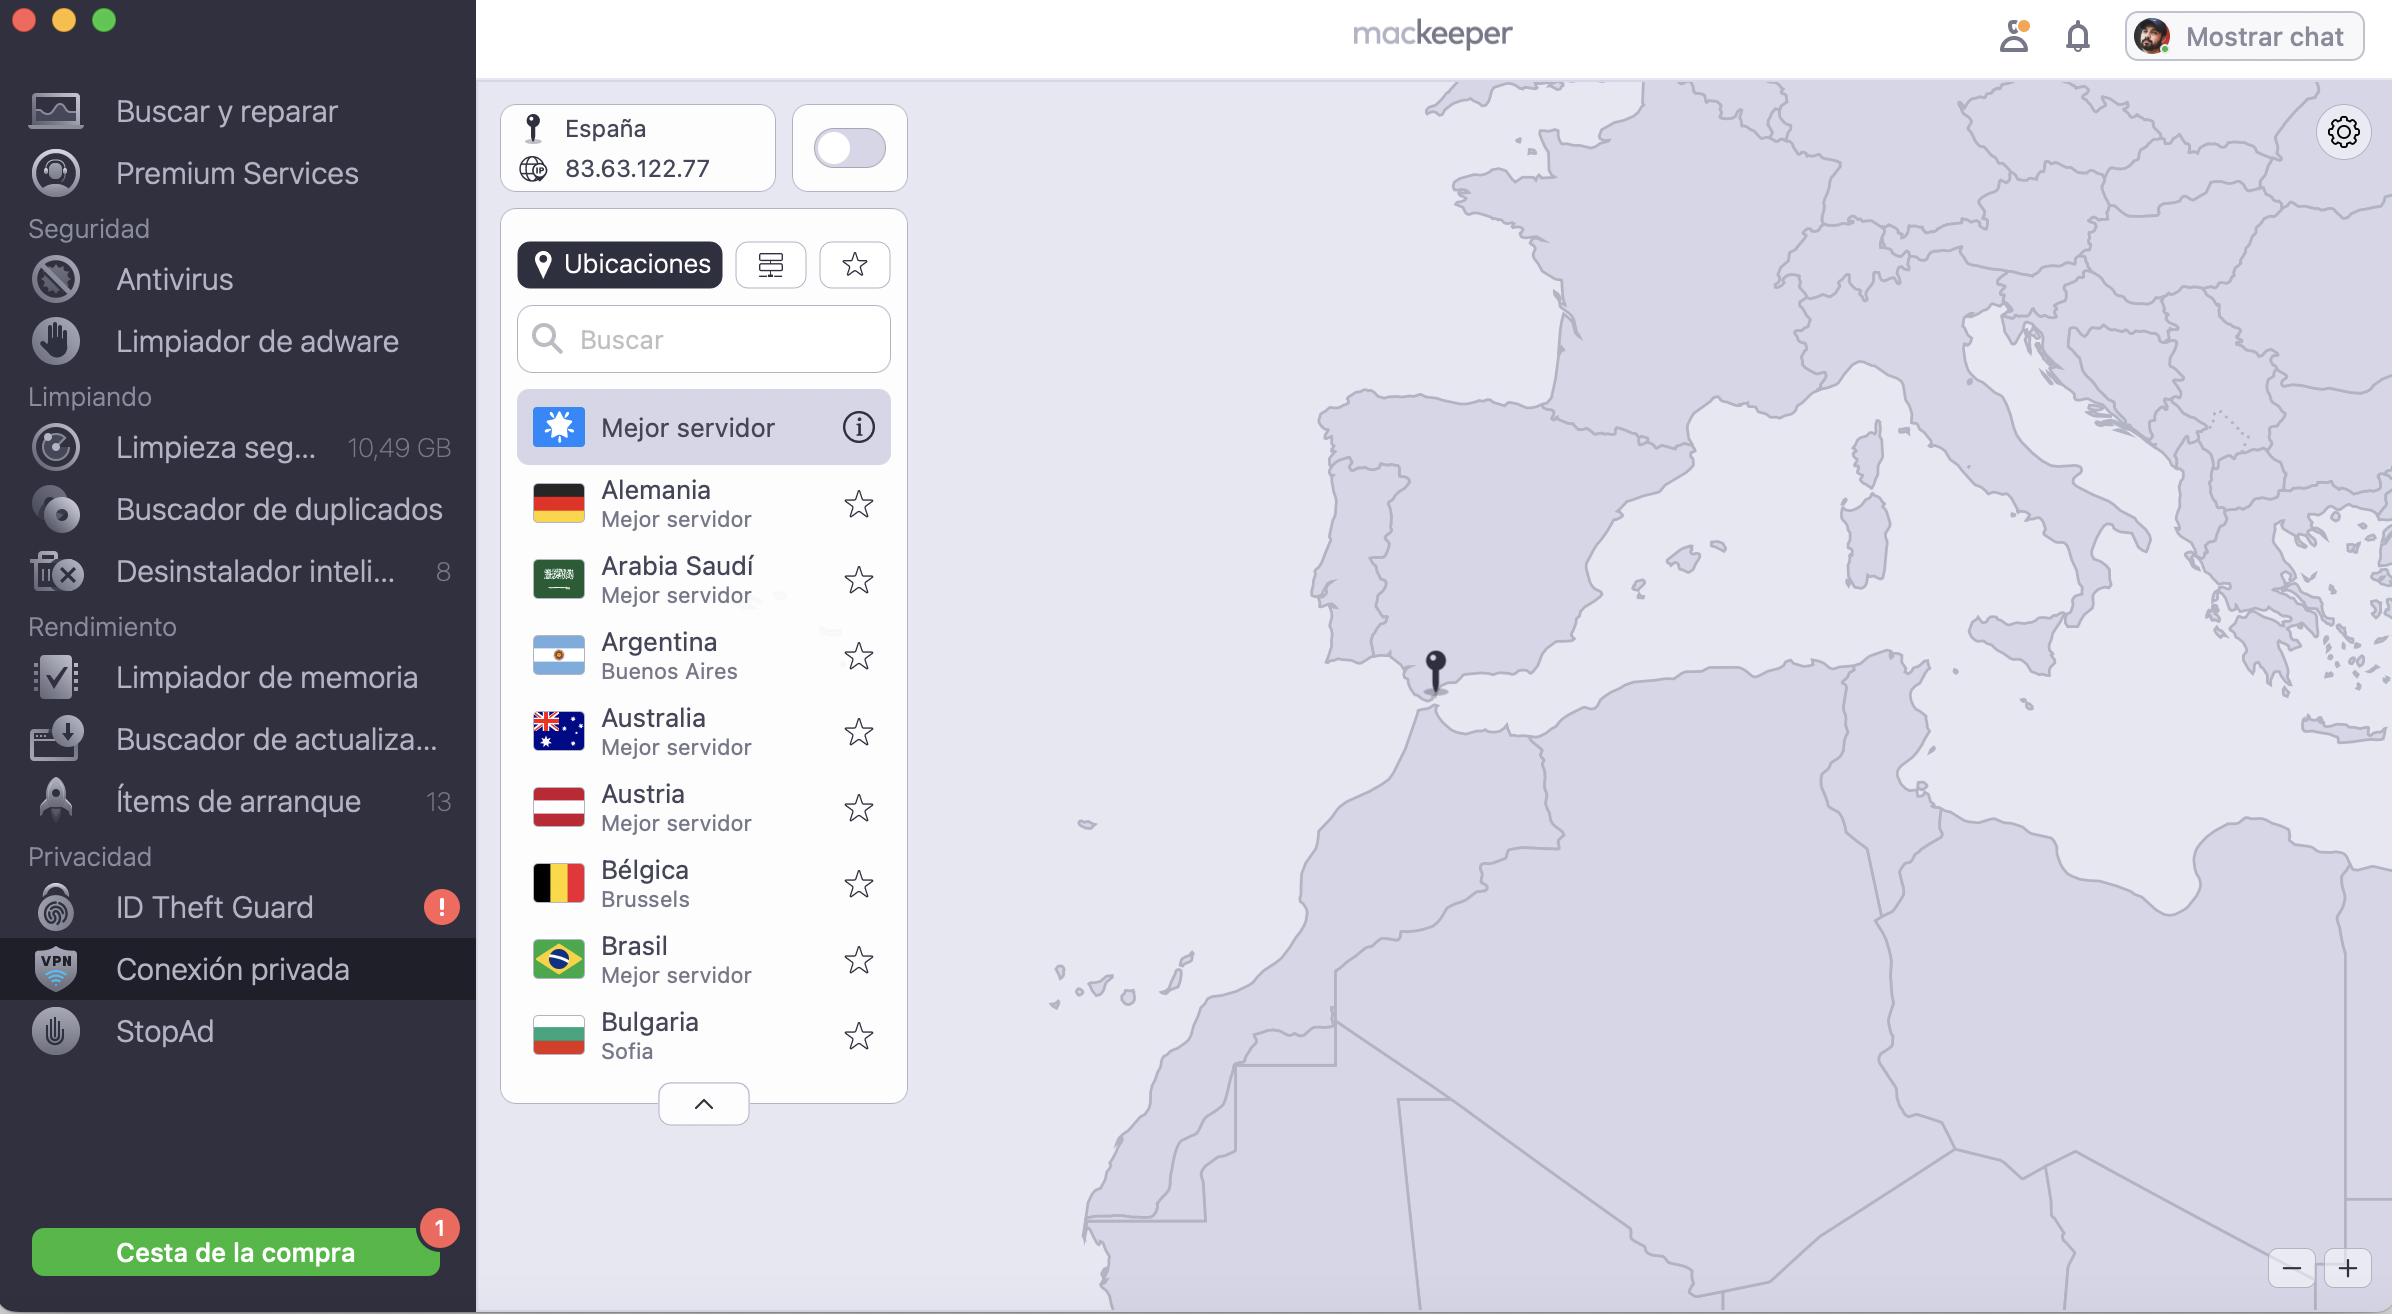Zoom in on the map
The width and height of the screenshot is (2392, 1314).
(x=2350, y=1267)
